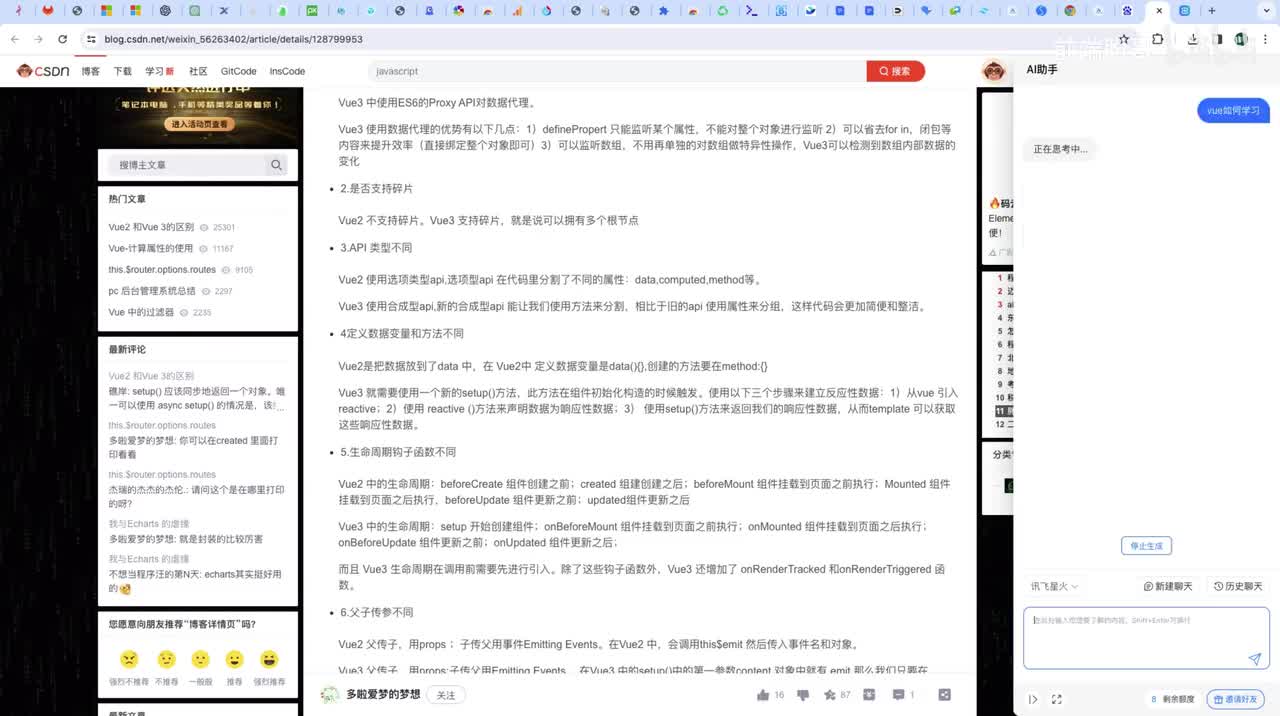The width and height of the screenshot is (1280, 716).
Task: Open the 'Vue2 和Vue 3的区别' hot article link
Action: tap(151, 228)
